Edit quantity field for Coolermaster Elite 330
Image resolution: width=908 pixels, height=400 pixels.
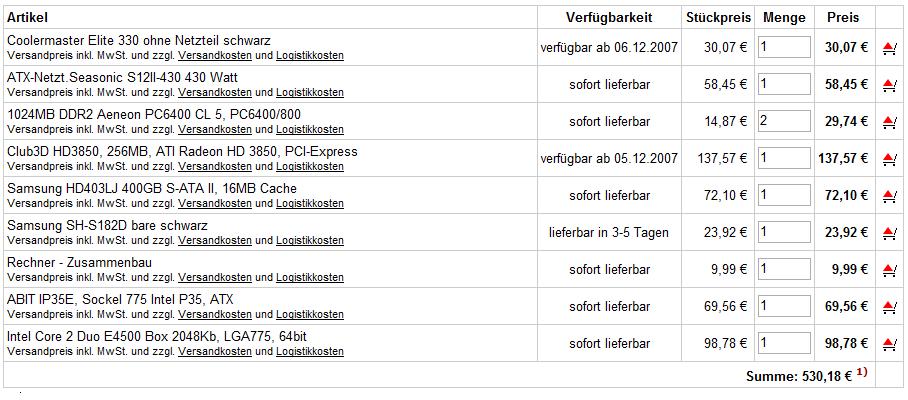click(x=785, y=47)
